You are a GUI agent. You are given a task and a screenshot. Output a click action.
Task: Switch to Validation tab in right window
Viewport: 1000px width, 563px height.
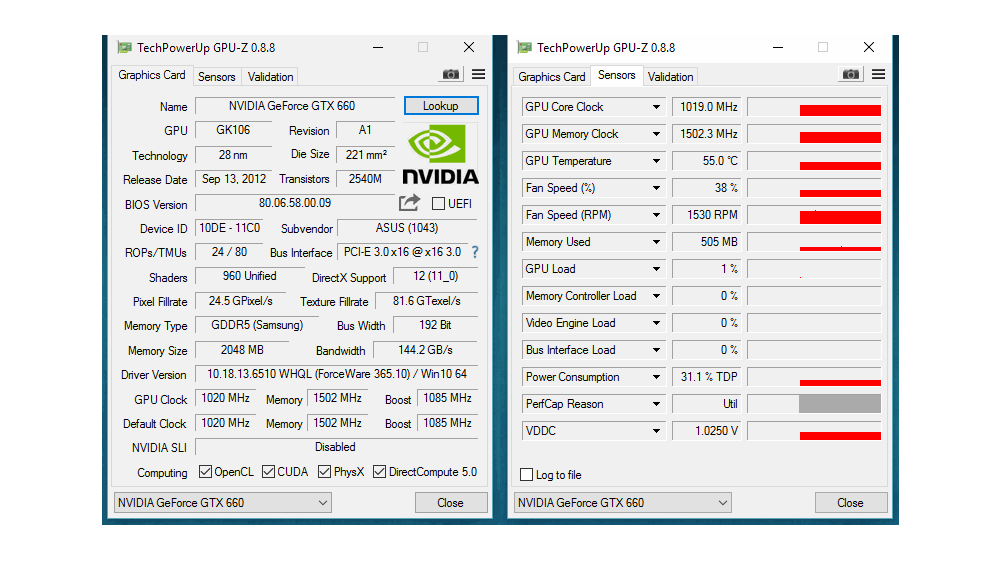click(670, 77)
